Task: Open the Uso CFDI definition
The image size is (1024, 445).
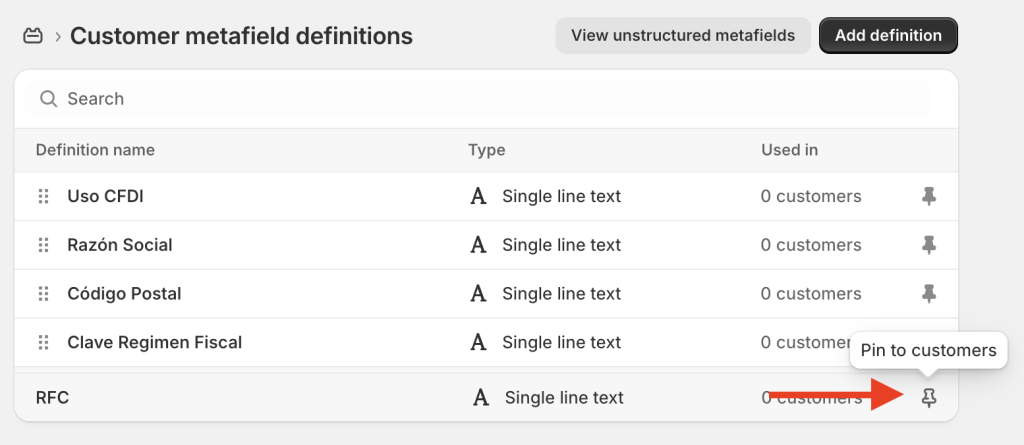Action: (x=105, y=196)
